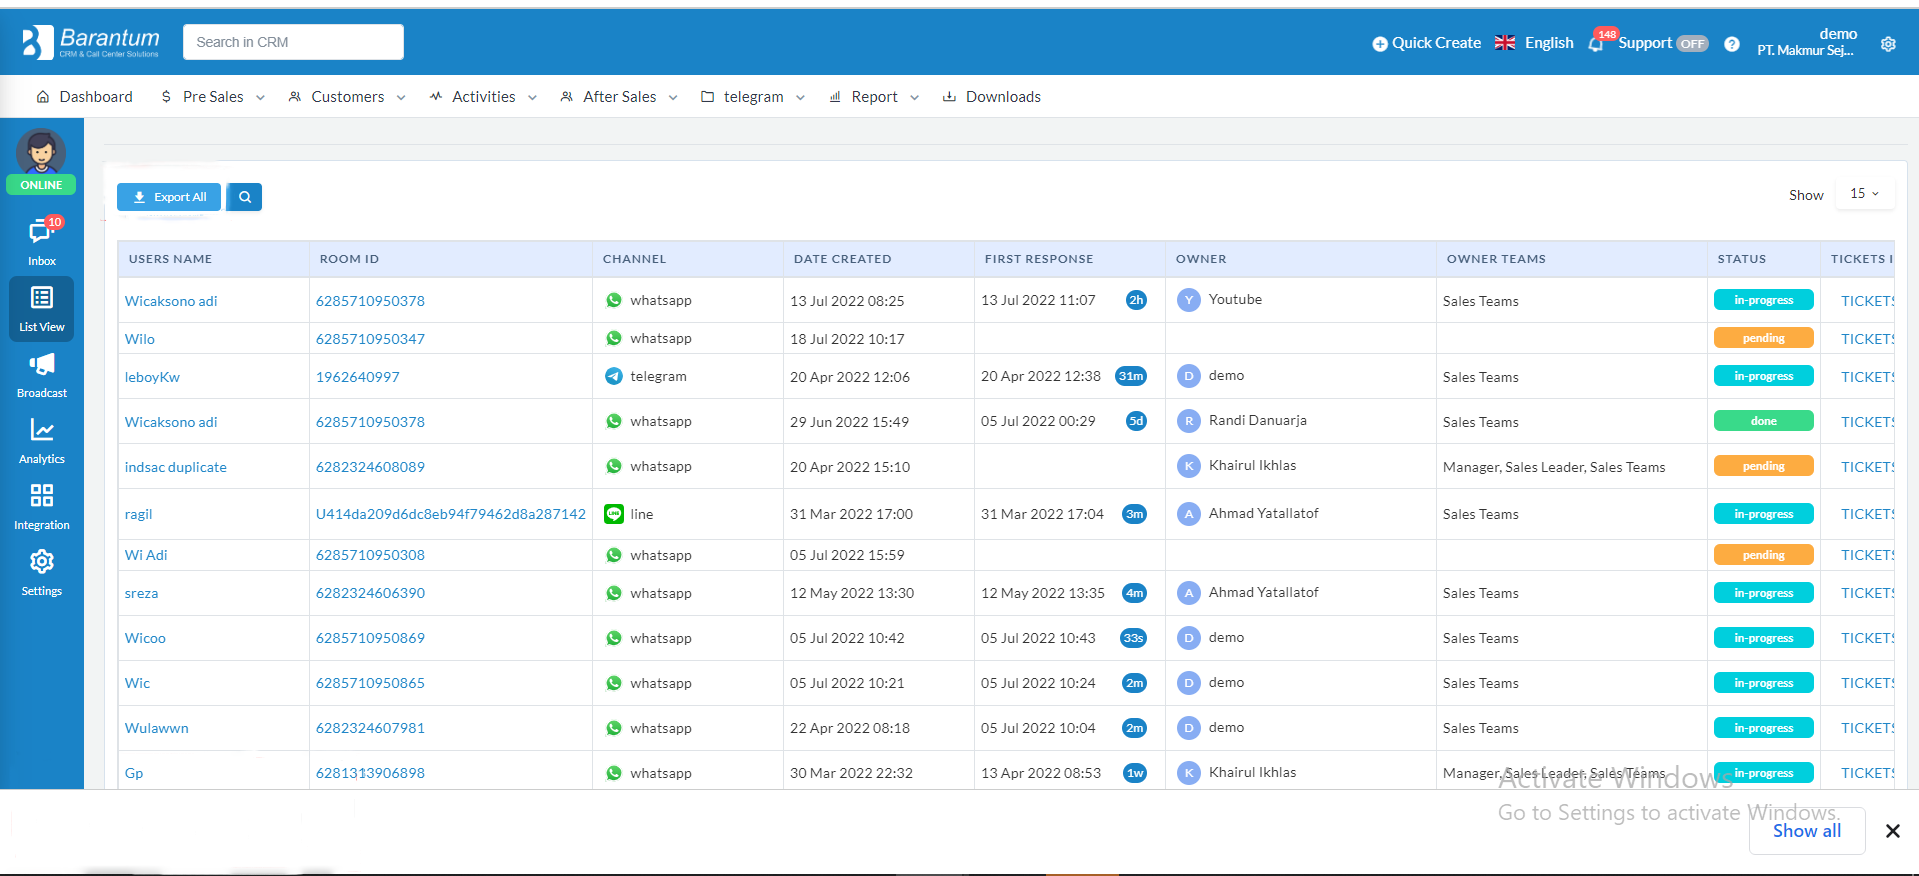Image resolution: width=1919 pixels, height=876 pixels.
Task: Open user indsac duplicate
Action: point(176,467)
